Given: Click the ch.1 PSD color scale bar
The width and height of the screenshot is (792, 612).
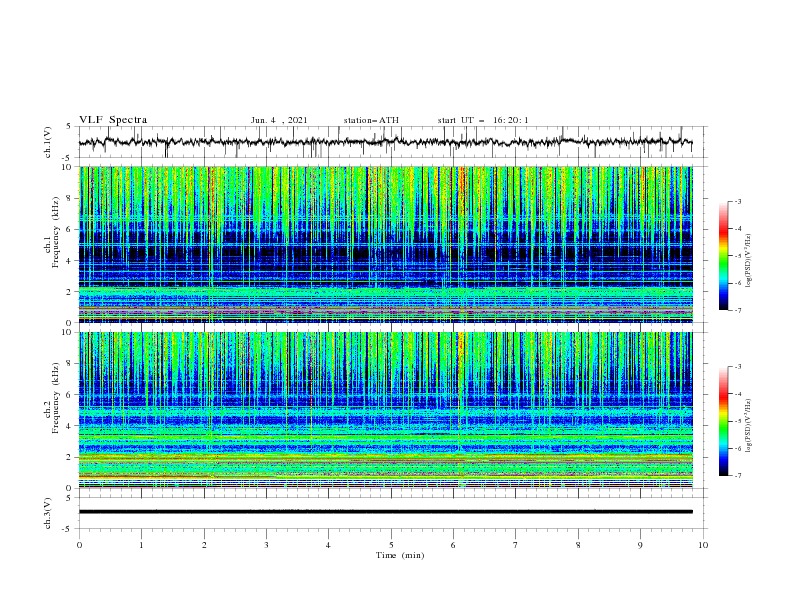Looking at the screenshot, I should [x=723, y=256].
